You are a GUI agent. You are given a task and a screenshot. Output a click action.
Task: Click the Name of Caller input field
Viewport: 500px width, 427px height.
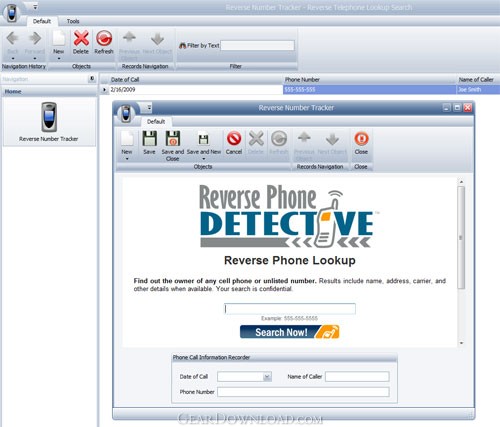tap(357, 377)
